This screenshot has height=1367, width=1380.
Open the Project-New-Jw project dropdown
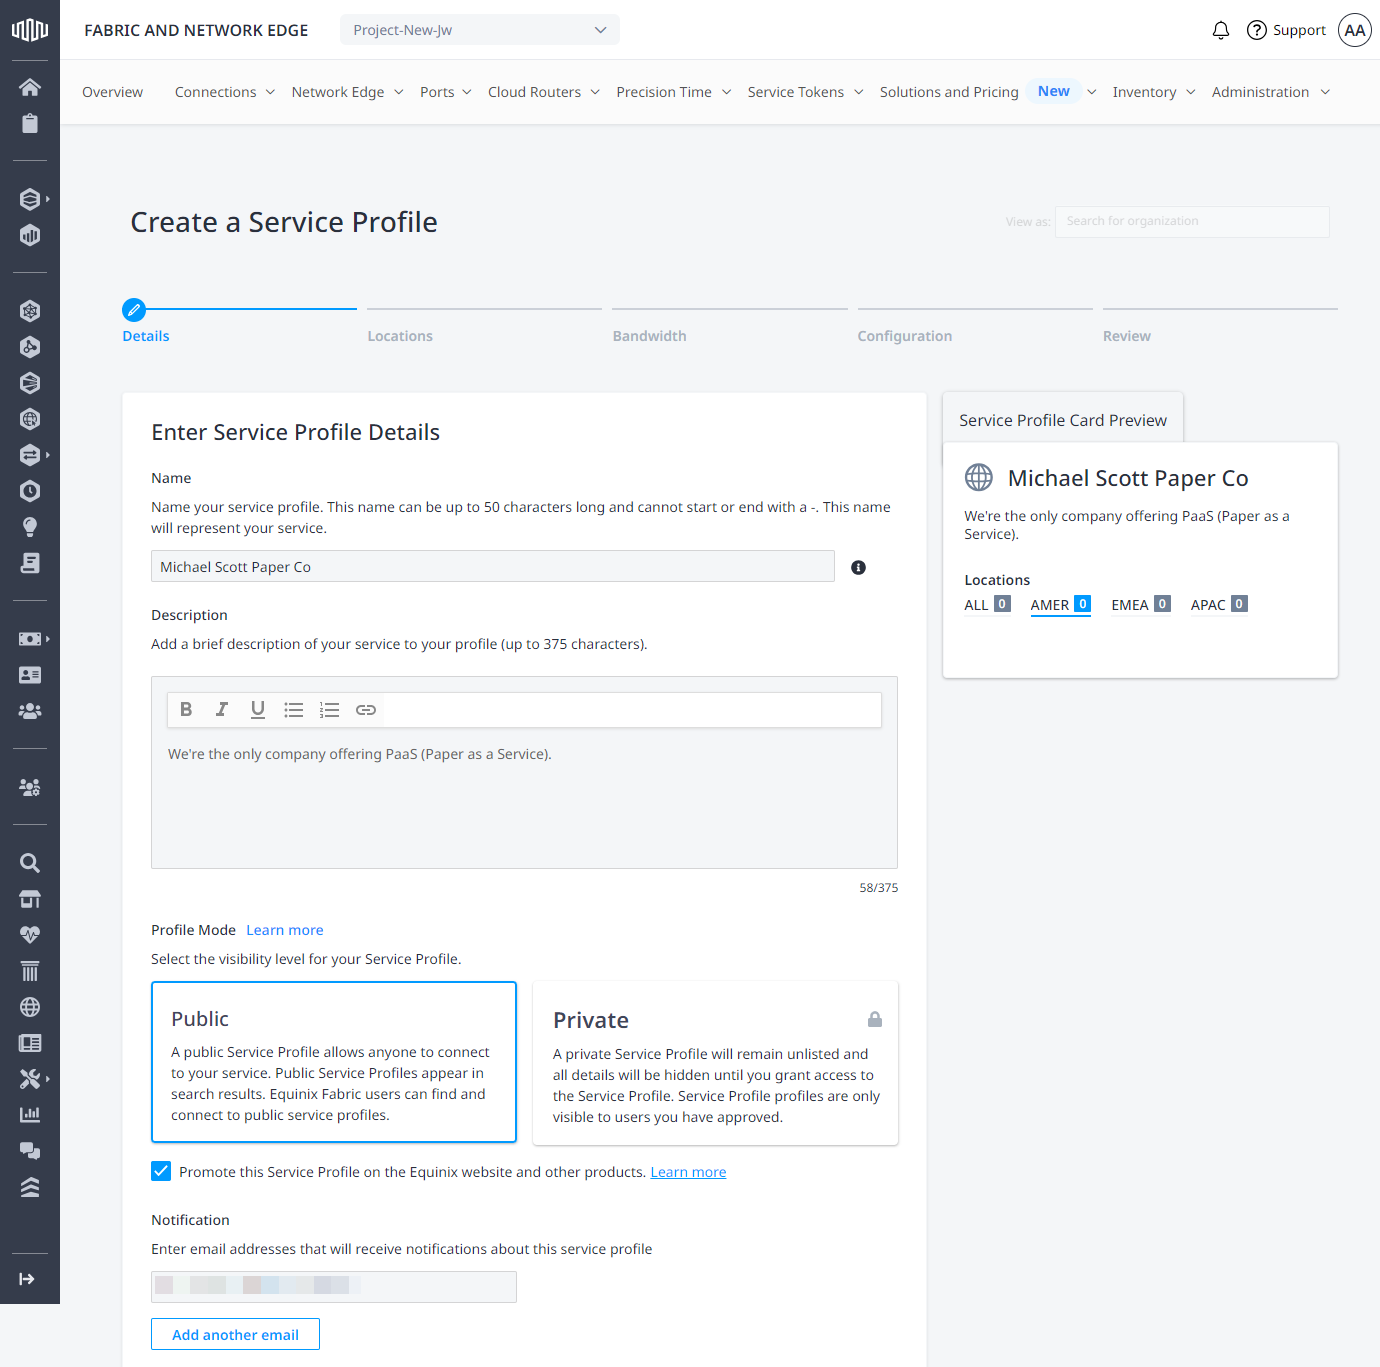[480, 30]
